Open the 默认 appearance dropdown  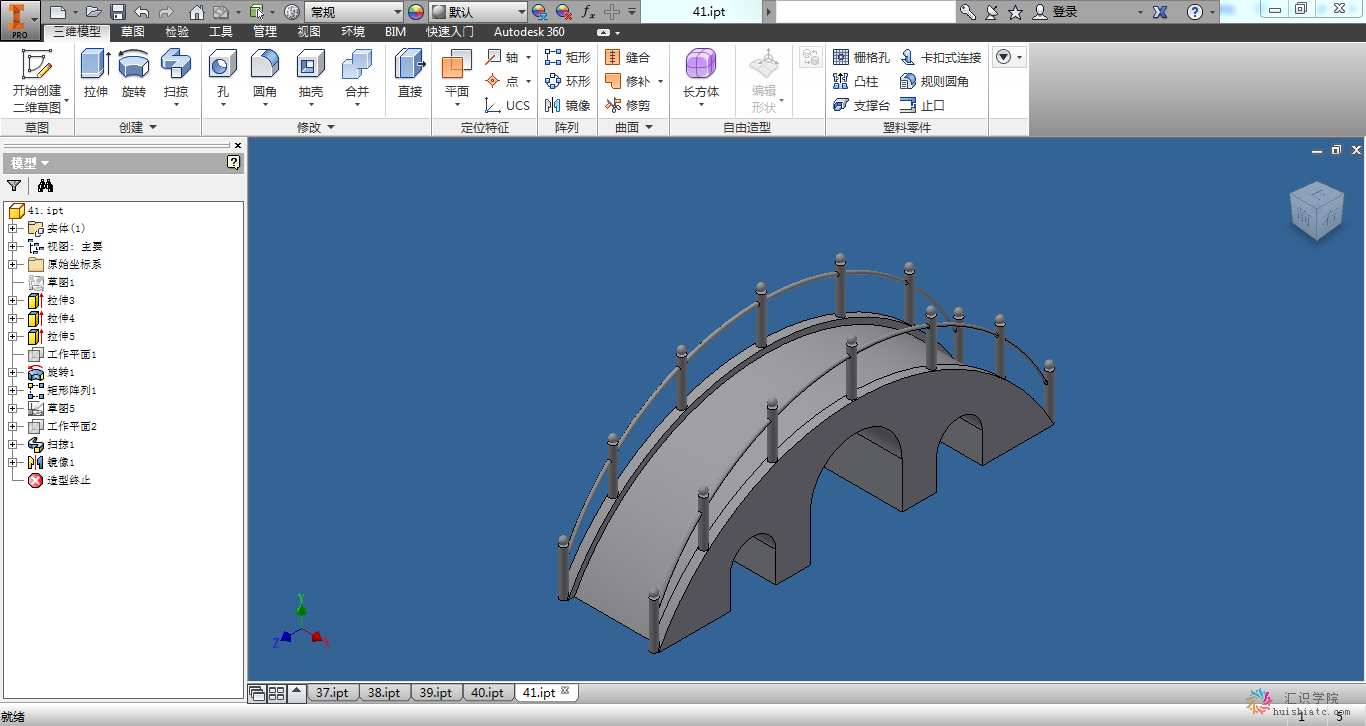[479, 12]
